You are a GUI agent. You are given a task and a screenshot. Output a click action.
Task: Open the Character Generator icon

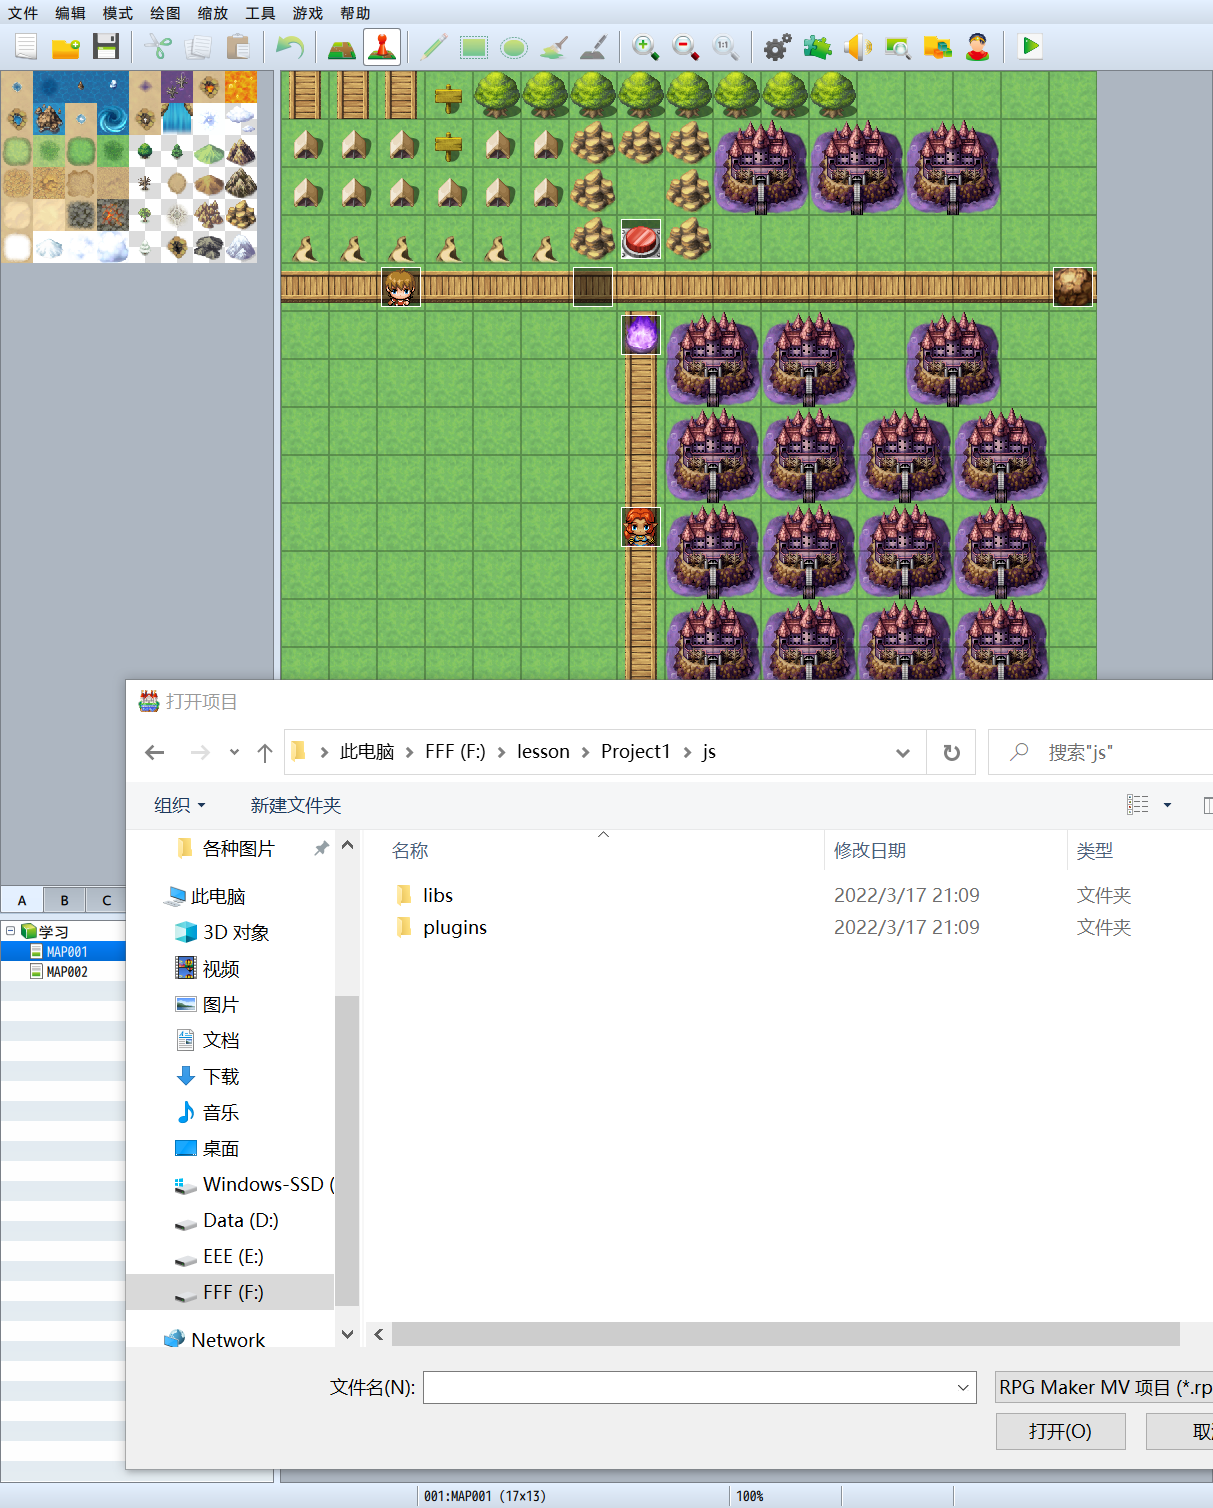pyautogui.click(x=978, y=46)
